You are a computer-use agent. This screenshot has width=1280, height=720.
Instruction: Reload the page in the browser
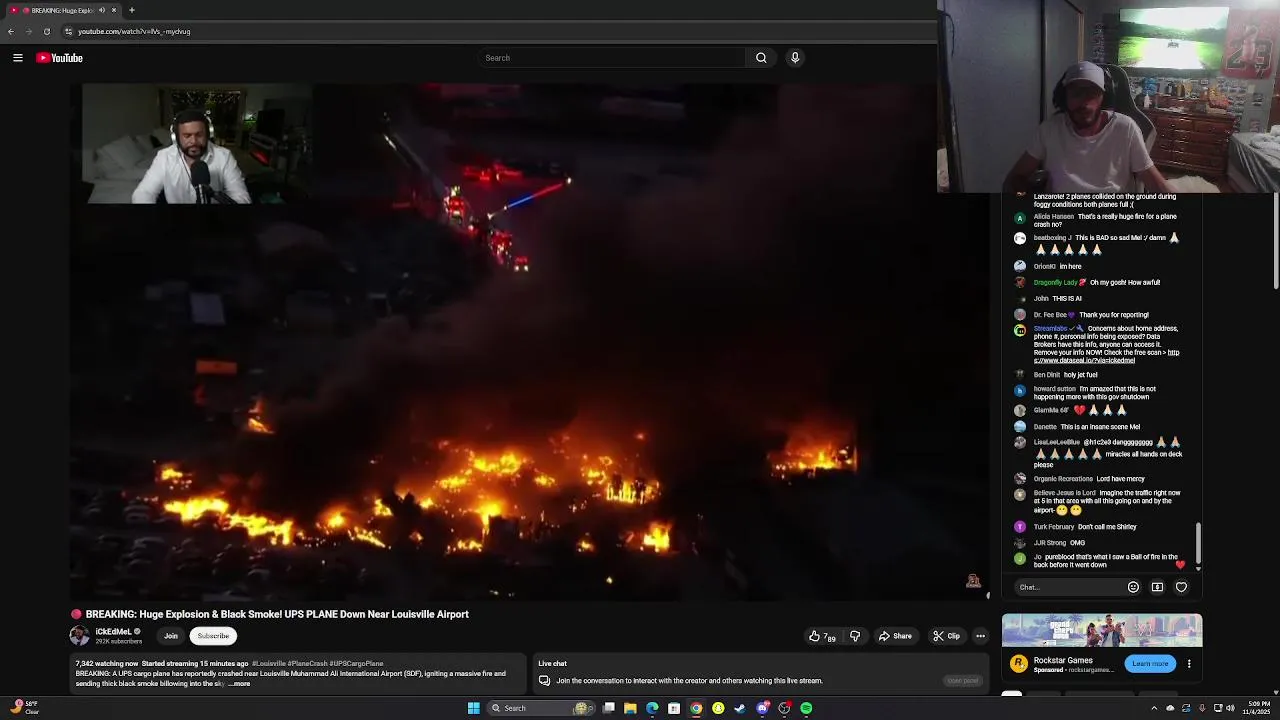[47, 31]
